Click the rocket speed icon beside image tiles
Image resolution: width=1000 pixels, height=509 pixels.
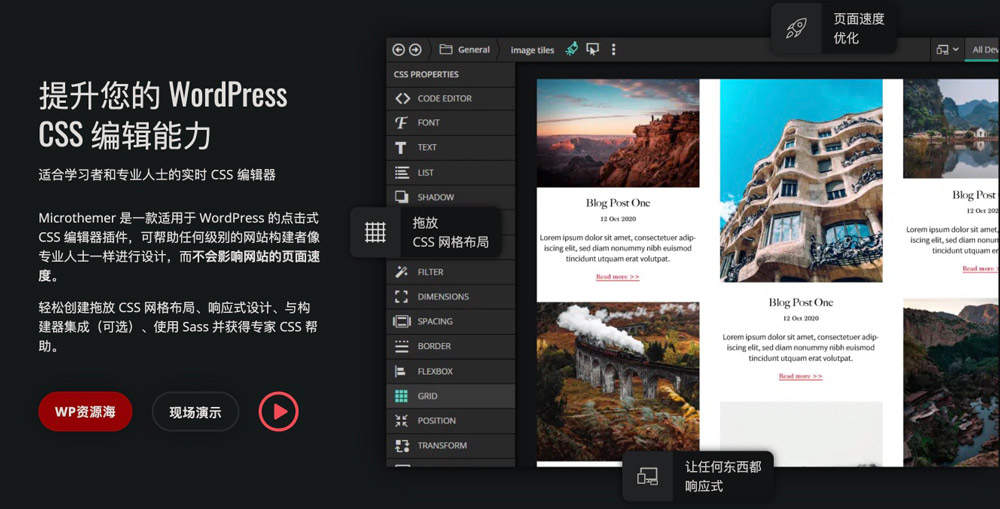coord(572,48)
